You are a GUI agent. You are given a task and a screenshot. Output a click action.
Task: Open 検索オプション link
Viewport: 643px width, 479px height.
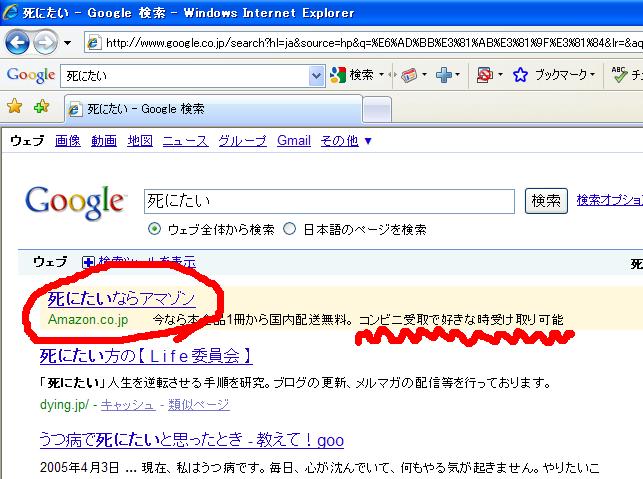609,200
